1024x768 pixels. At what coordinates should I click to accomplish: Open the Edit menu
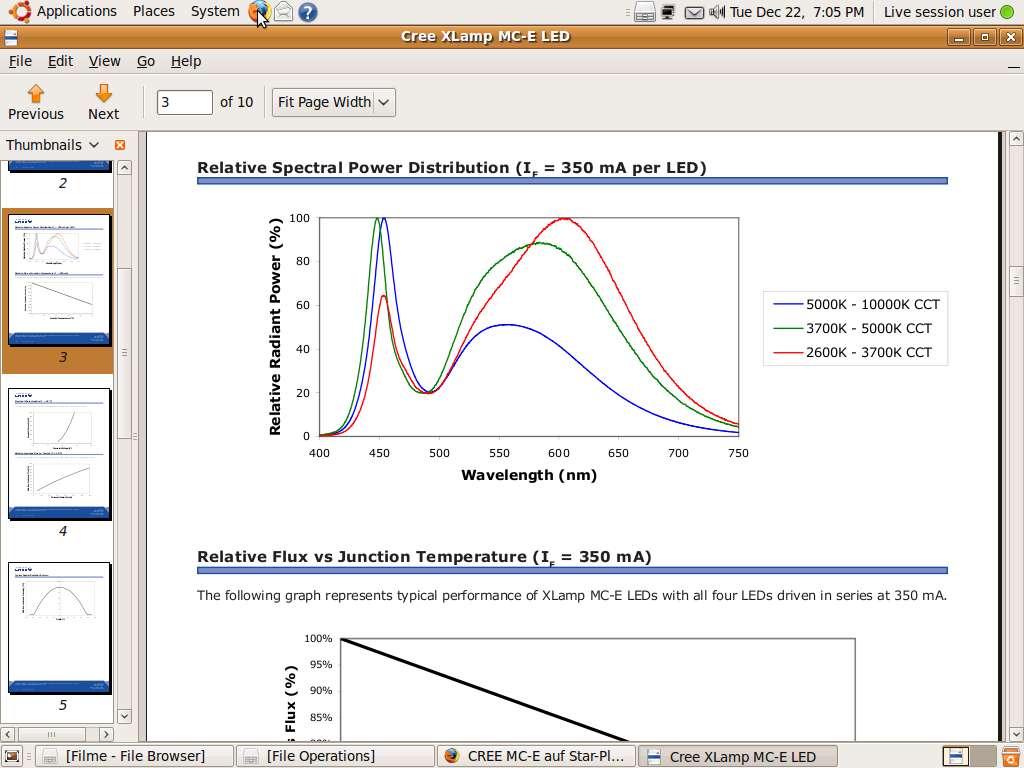(60, 61)
